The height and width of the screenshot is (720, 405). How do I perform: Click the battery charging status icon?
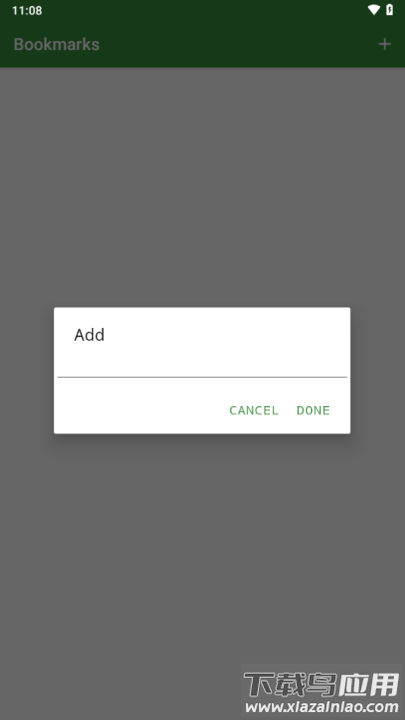click(389, 10)
